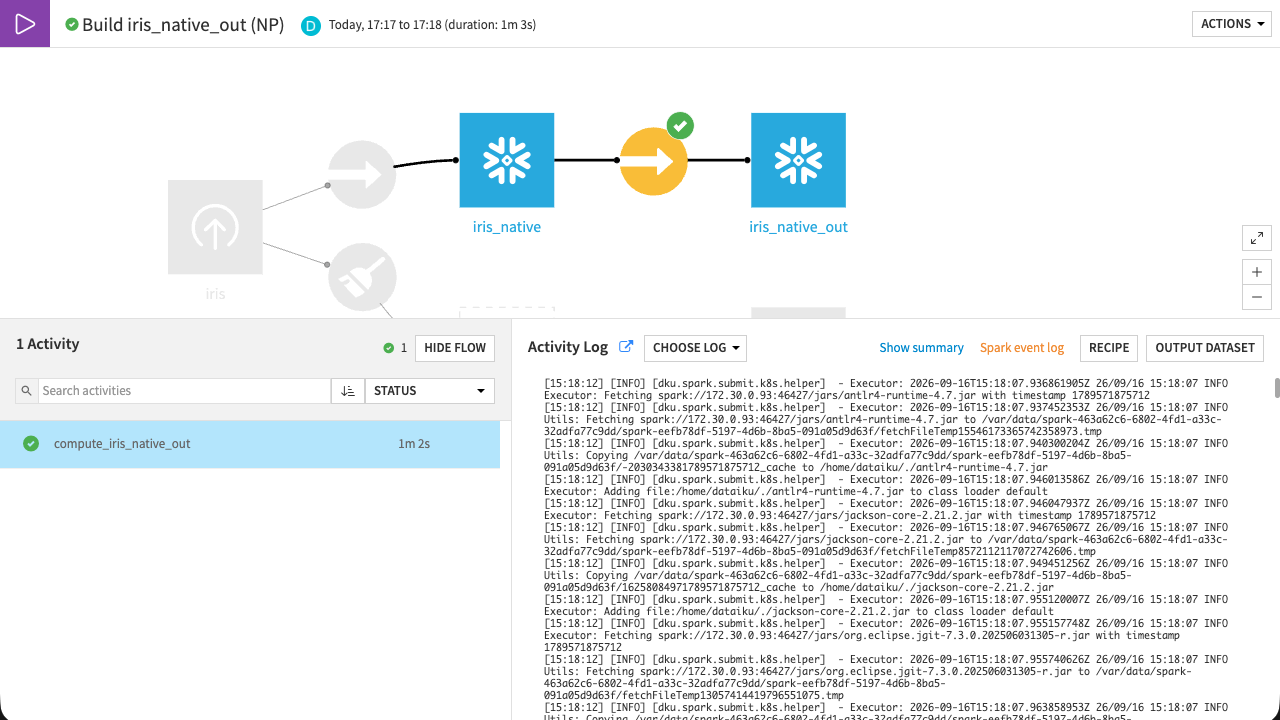The width and height of the screenshot is (1280, 720).
Task: Click the green success count indicator
Action: [395, 348]
